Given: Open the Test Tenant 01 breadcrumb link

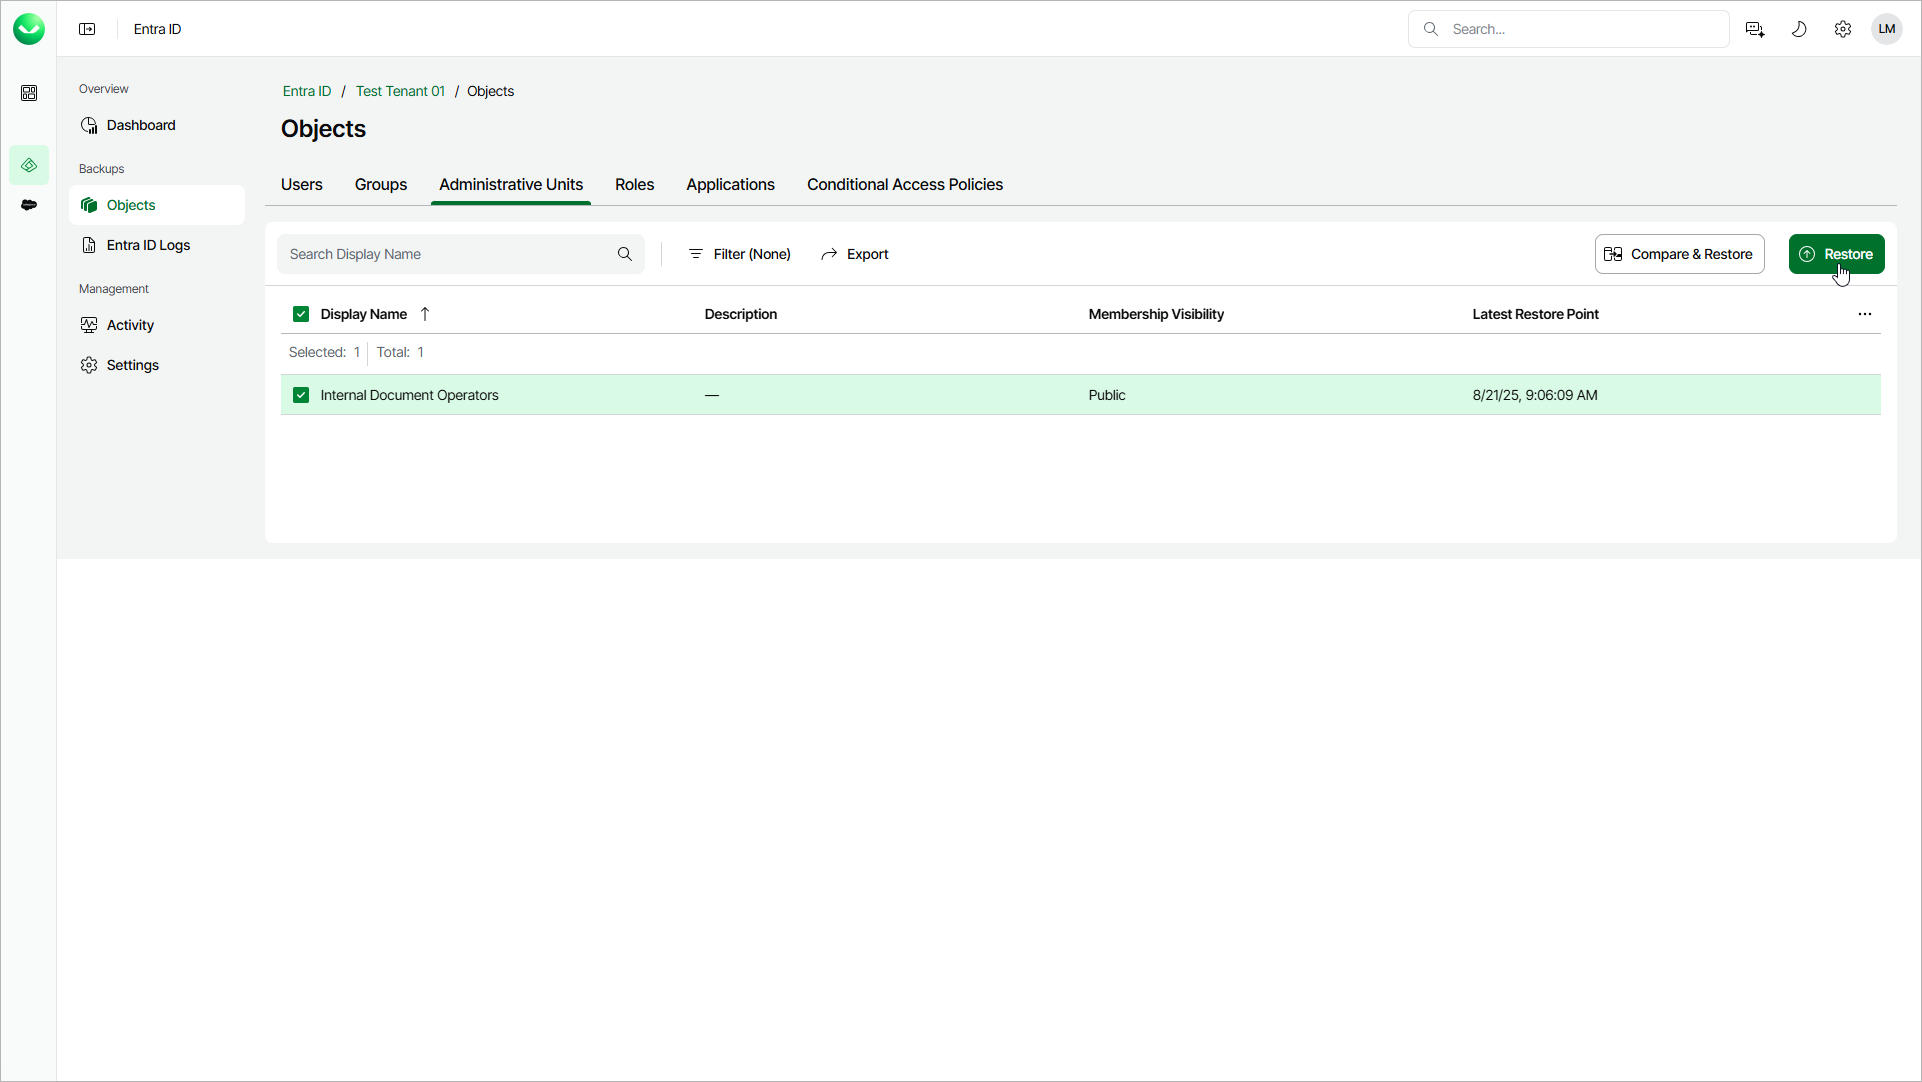Looking at the screenshot, I should coord(400,91).
